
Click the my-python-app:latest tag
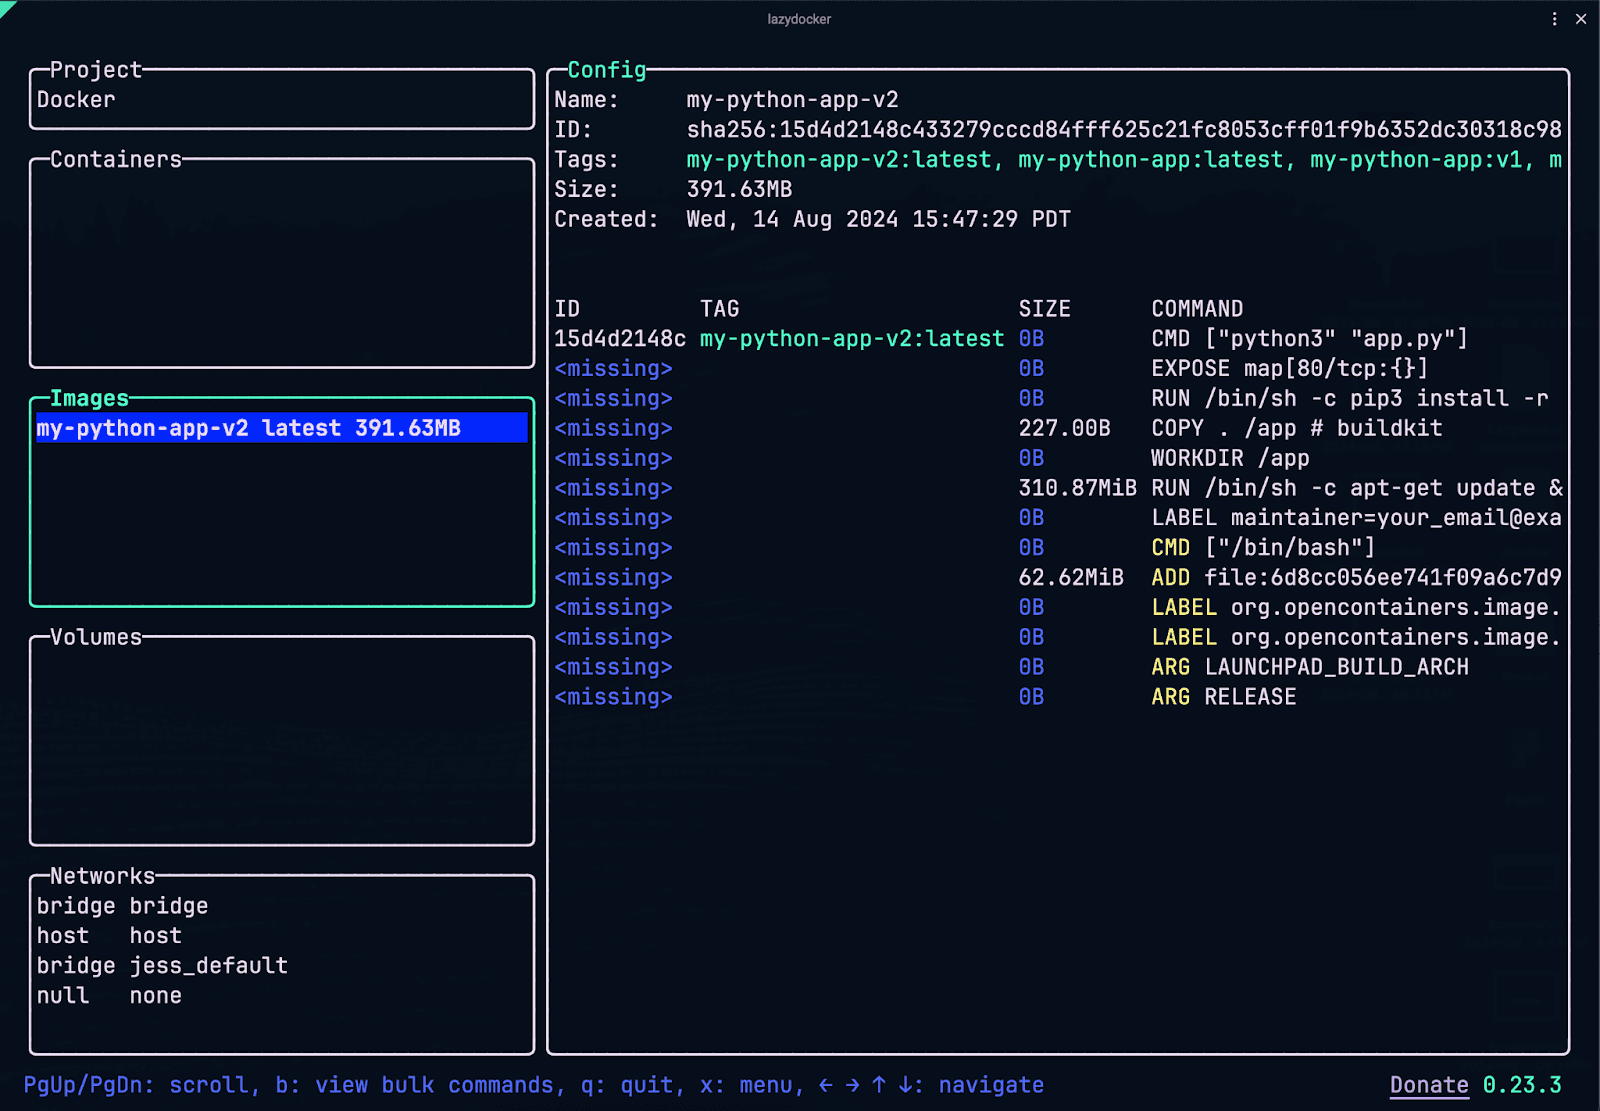tap(1150, 160)
